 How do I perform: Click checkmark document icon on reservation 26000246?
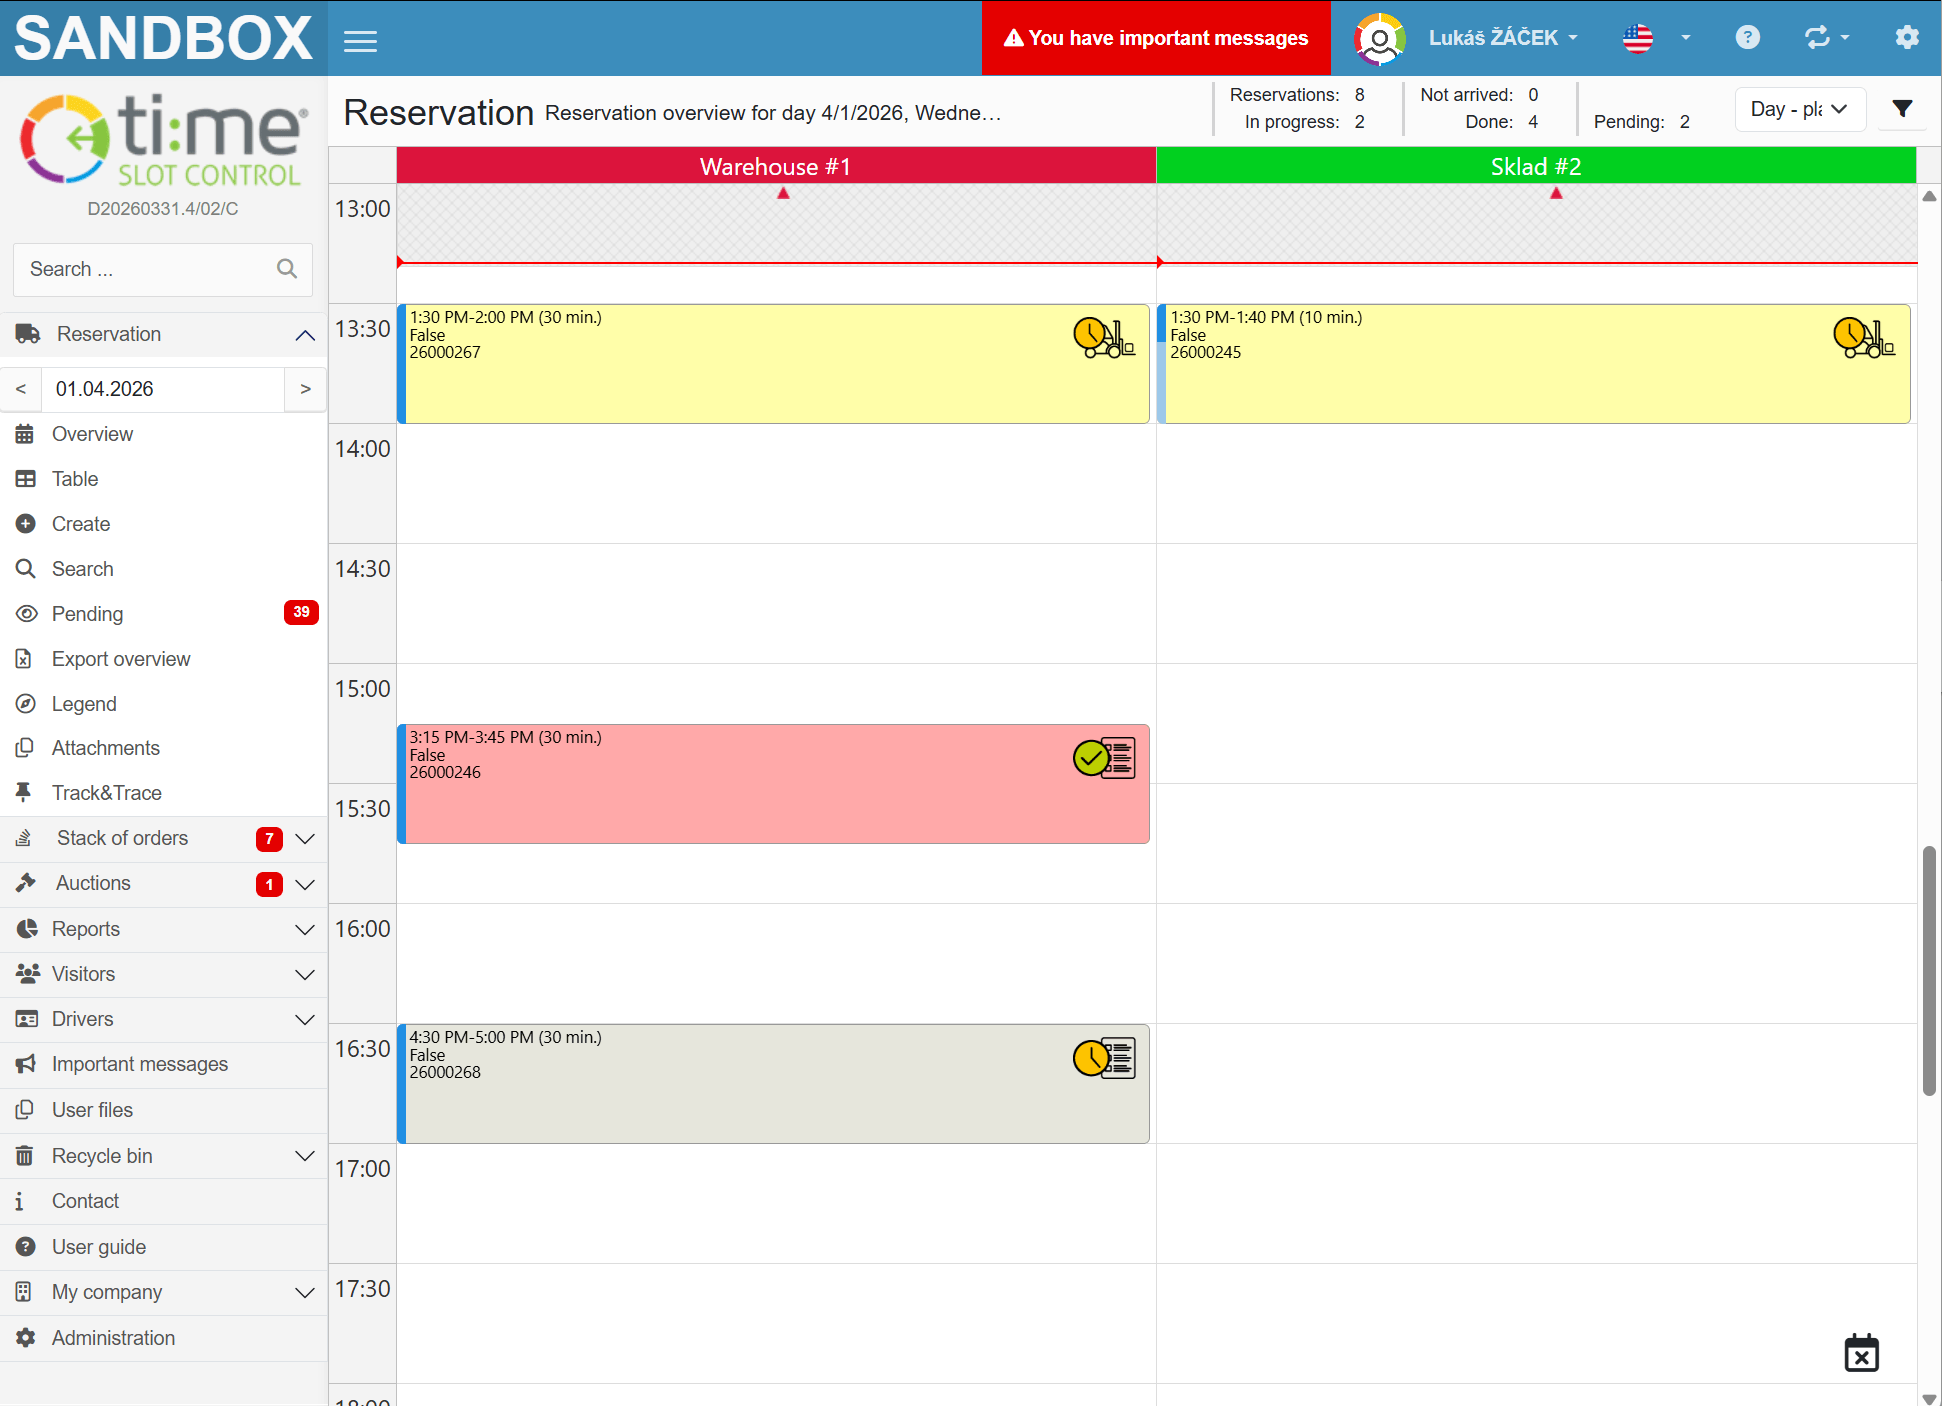(1103, 758)
